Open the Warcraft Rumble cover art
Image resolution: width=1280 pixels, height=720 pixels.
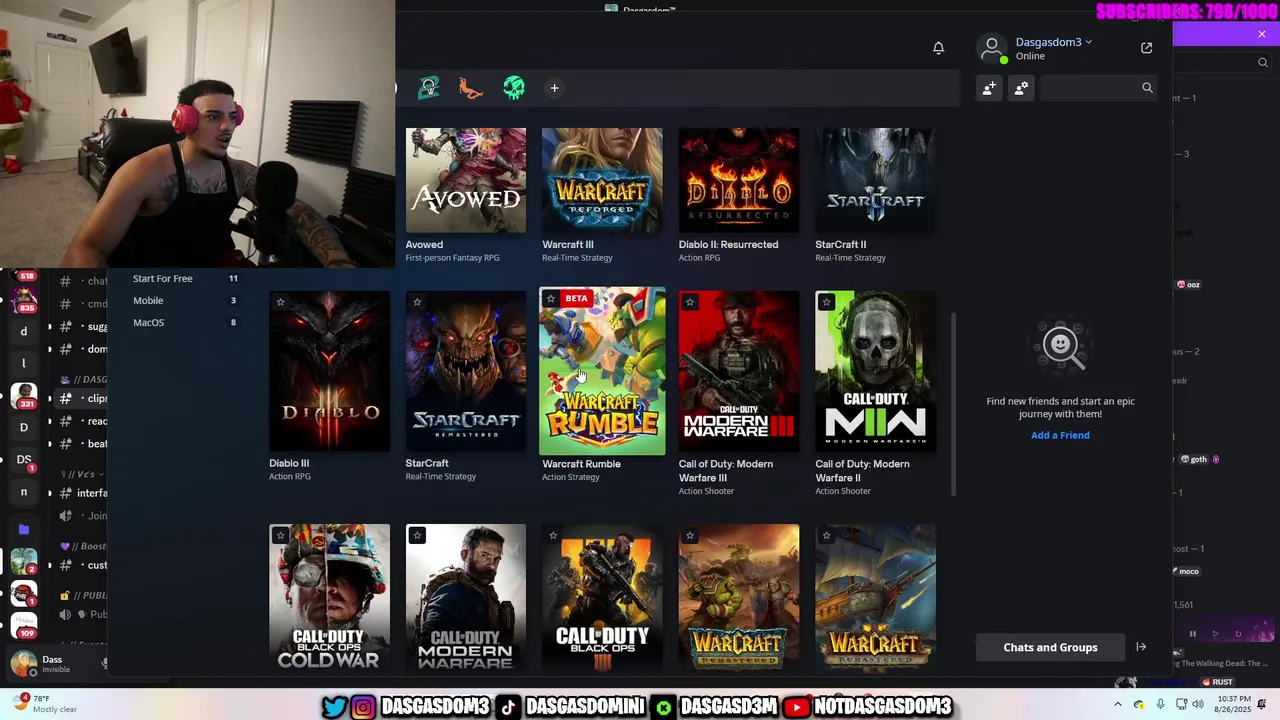pyautogui.click(x=602, y=371)
